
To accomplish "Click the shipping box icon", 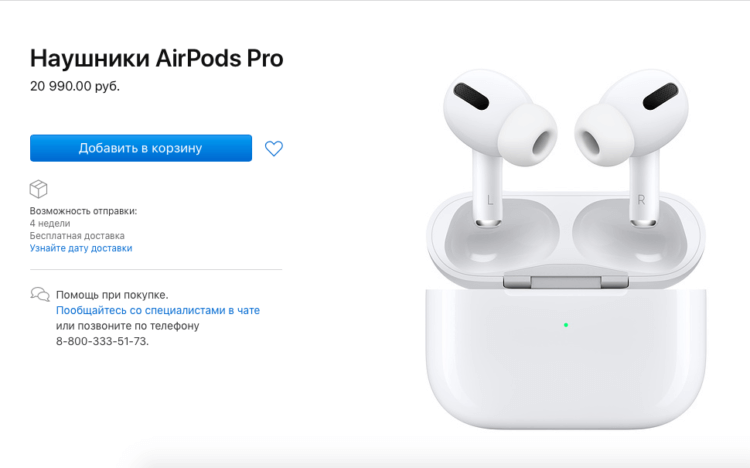I will coord(38,189).
